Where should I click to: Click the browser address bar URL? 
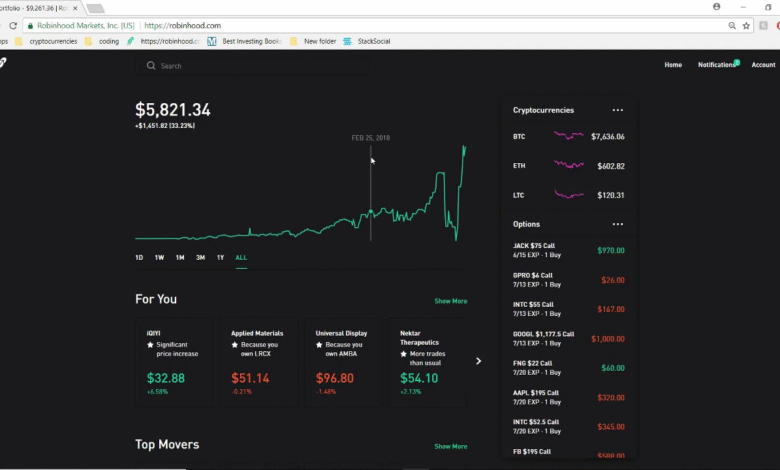tap(183, 25)
